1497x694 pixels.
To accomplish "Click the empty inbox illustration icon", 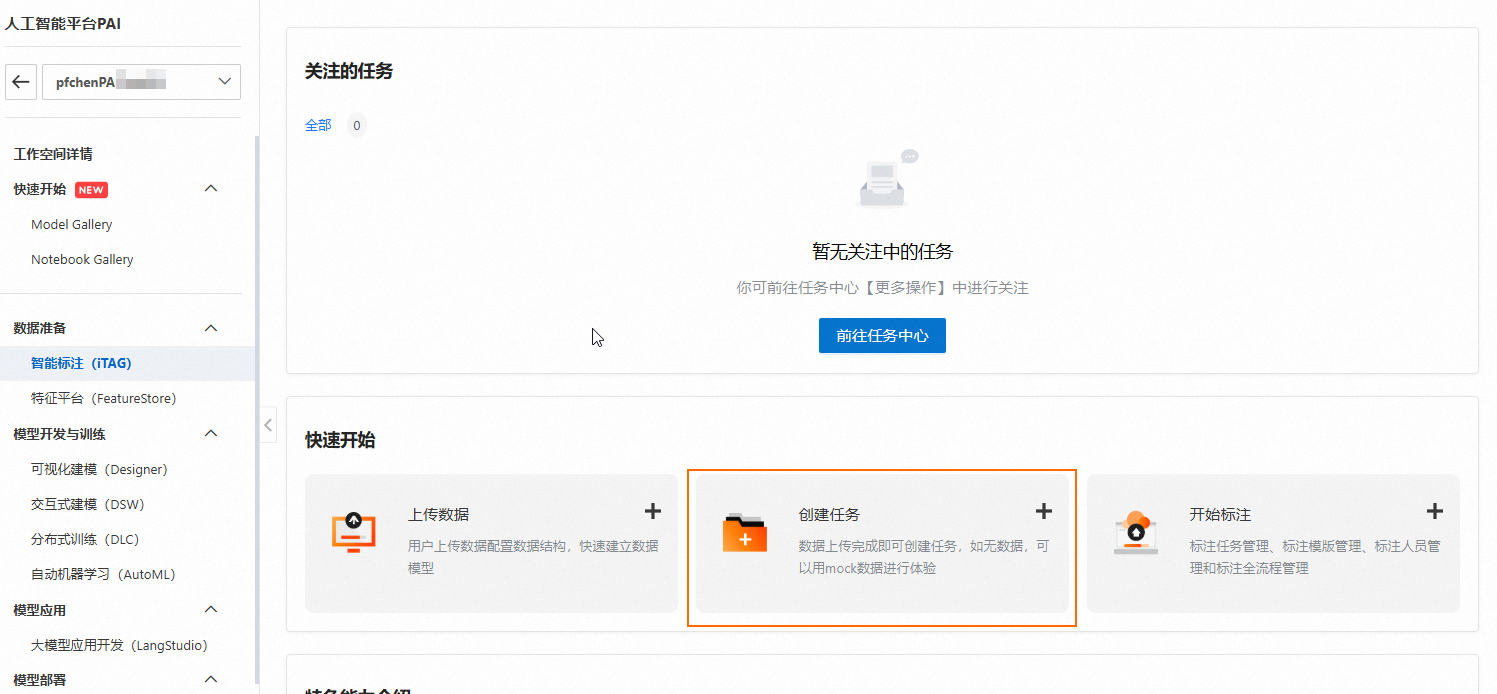I will click(x=888, y=179).
